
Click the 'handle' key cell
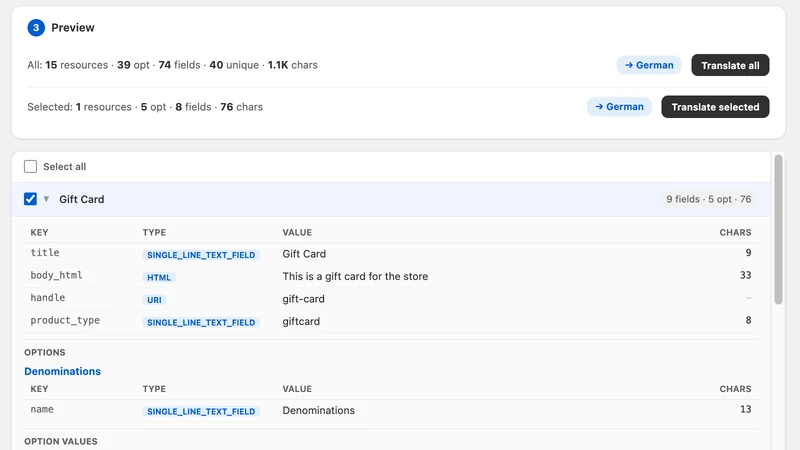(x=47, y=297)
